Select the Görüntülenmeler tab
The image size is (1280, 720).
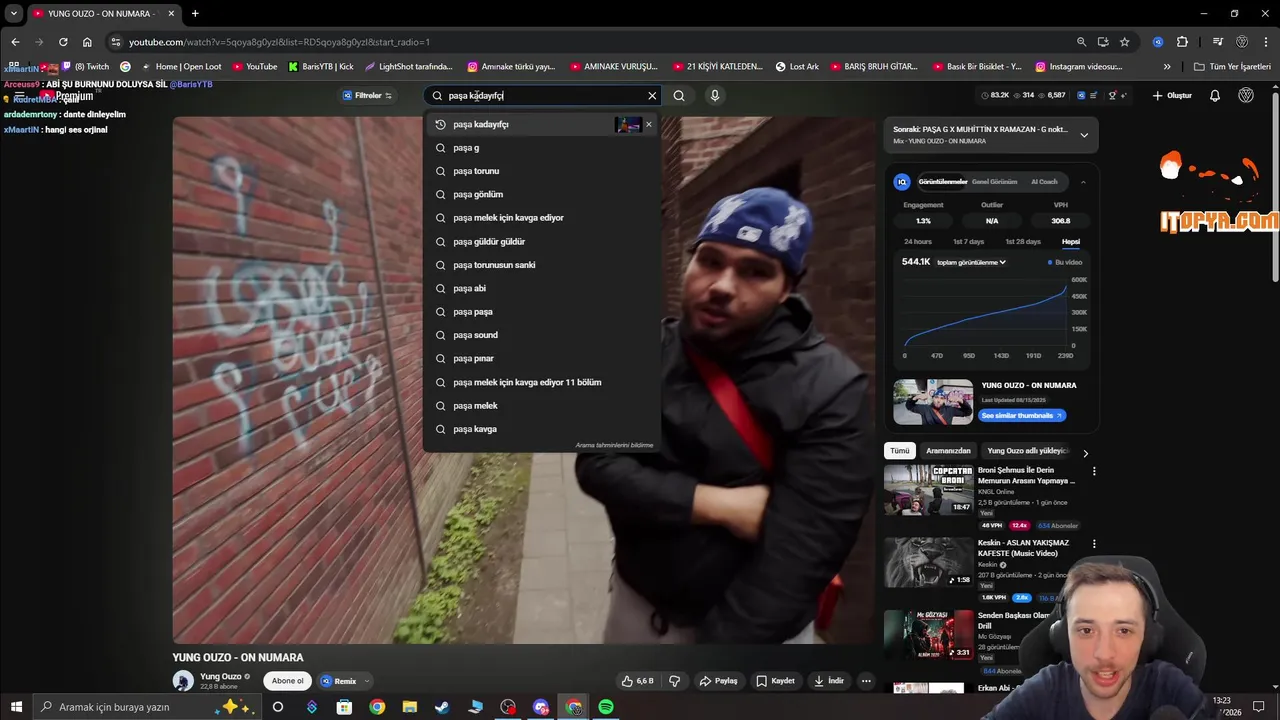click(x=942, y=182)
